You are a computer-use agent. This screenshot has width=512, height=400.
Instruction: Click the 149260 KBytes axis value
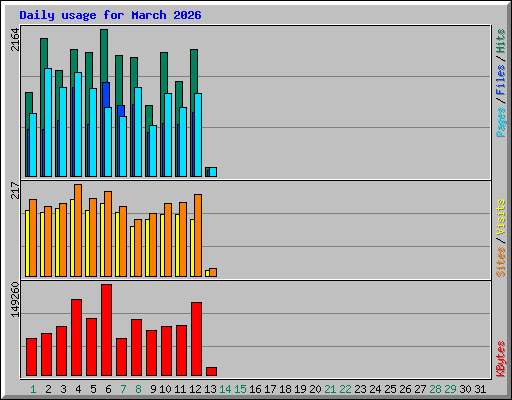15,299
